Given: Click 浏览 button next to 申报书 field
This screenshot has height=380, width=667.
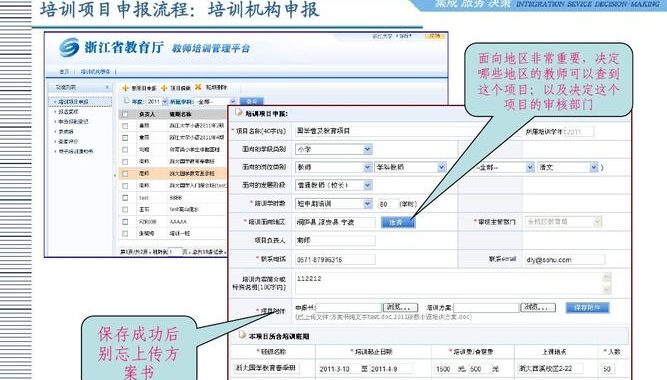Looking at the screenshot, I should pyautogui.click(x=400, y=307).
